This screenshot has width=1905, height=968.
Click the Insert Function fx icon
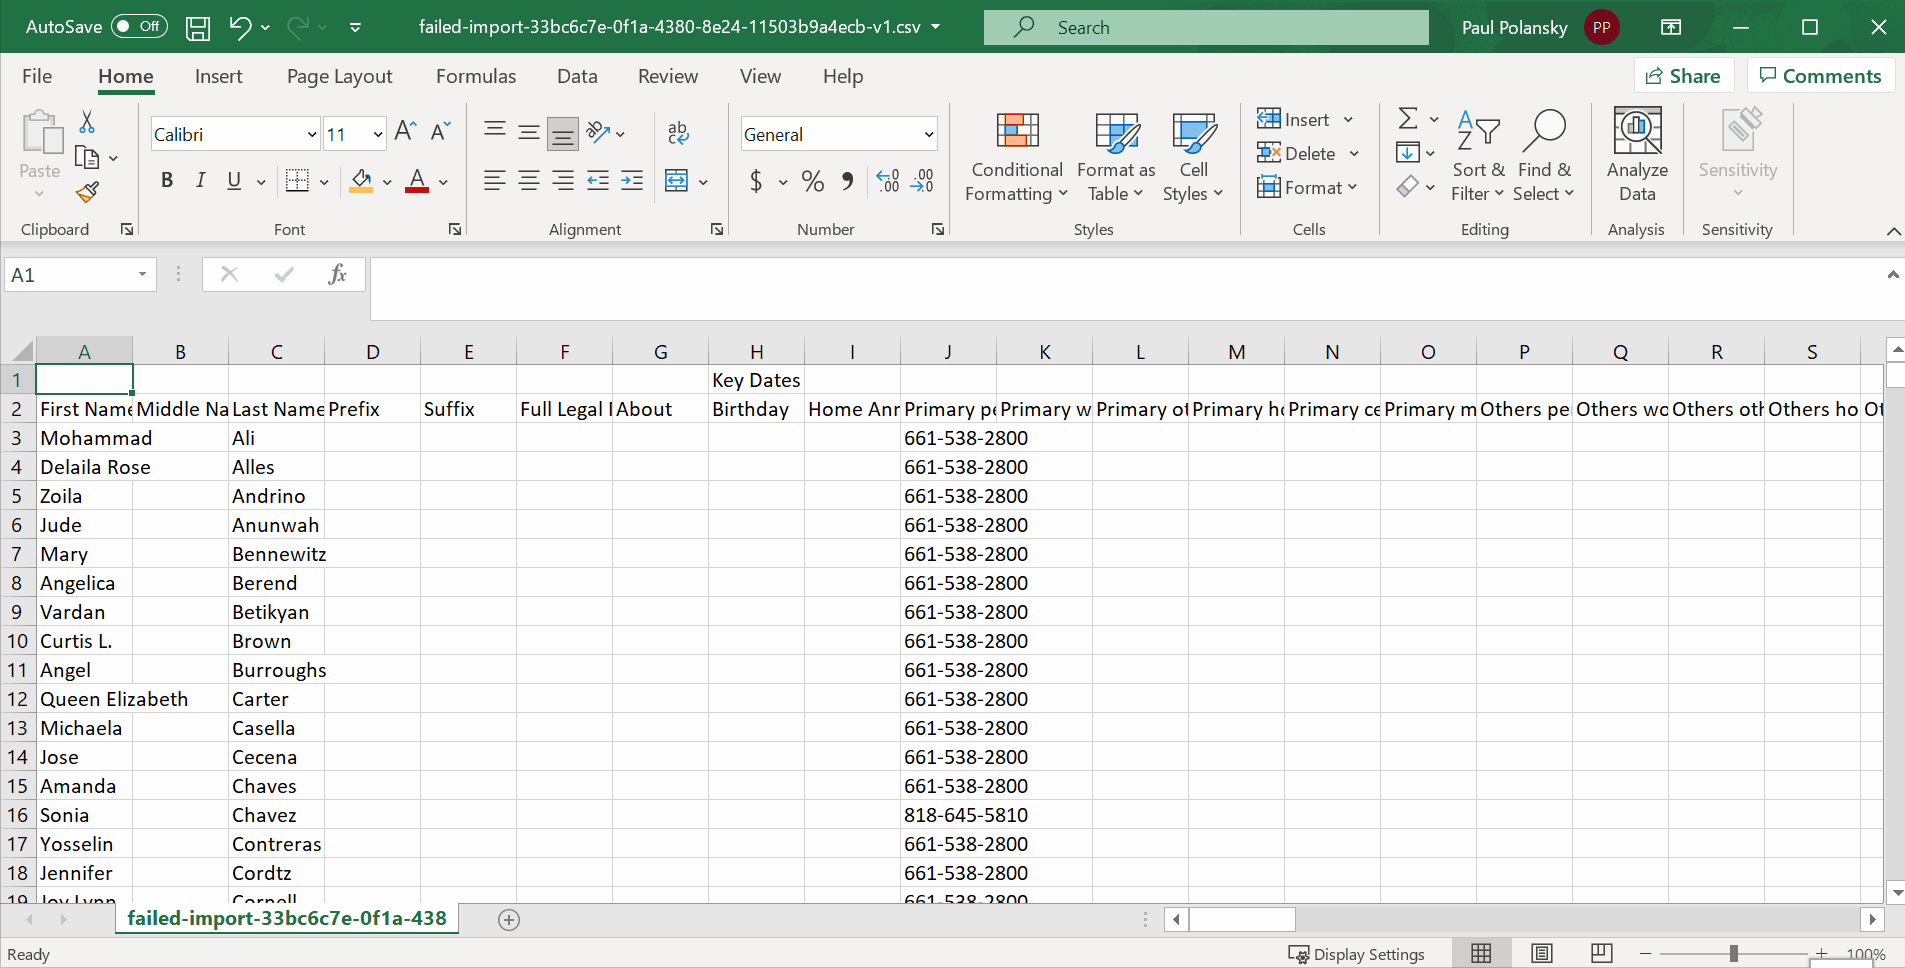pyautogui.click(x=337, y=274)
